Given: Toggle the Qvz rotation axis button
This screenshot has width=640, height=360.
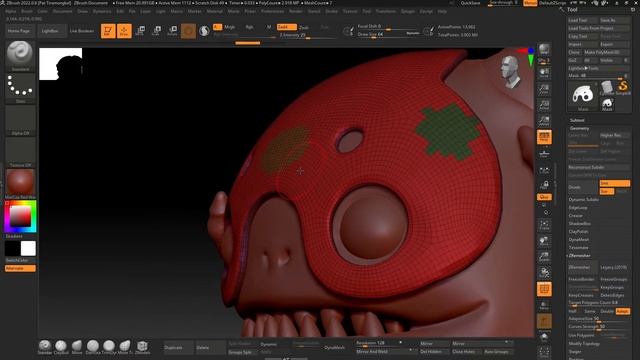Looking at the screenshot, I should pos(544,197).
